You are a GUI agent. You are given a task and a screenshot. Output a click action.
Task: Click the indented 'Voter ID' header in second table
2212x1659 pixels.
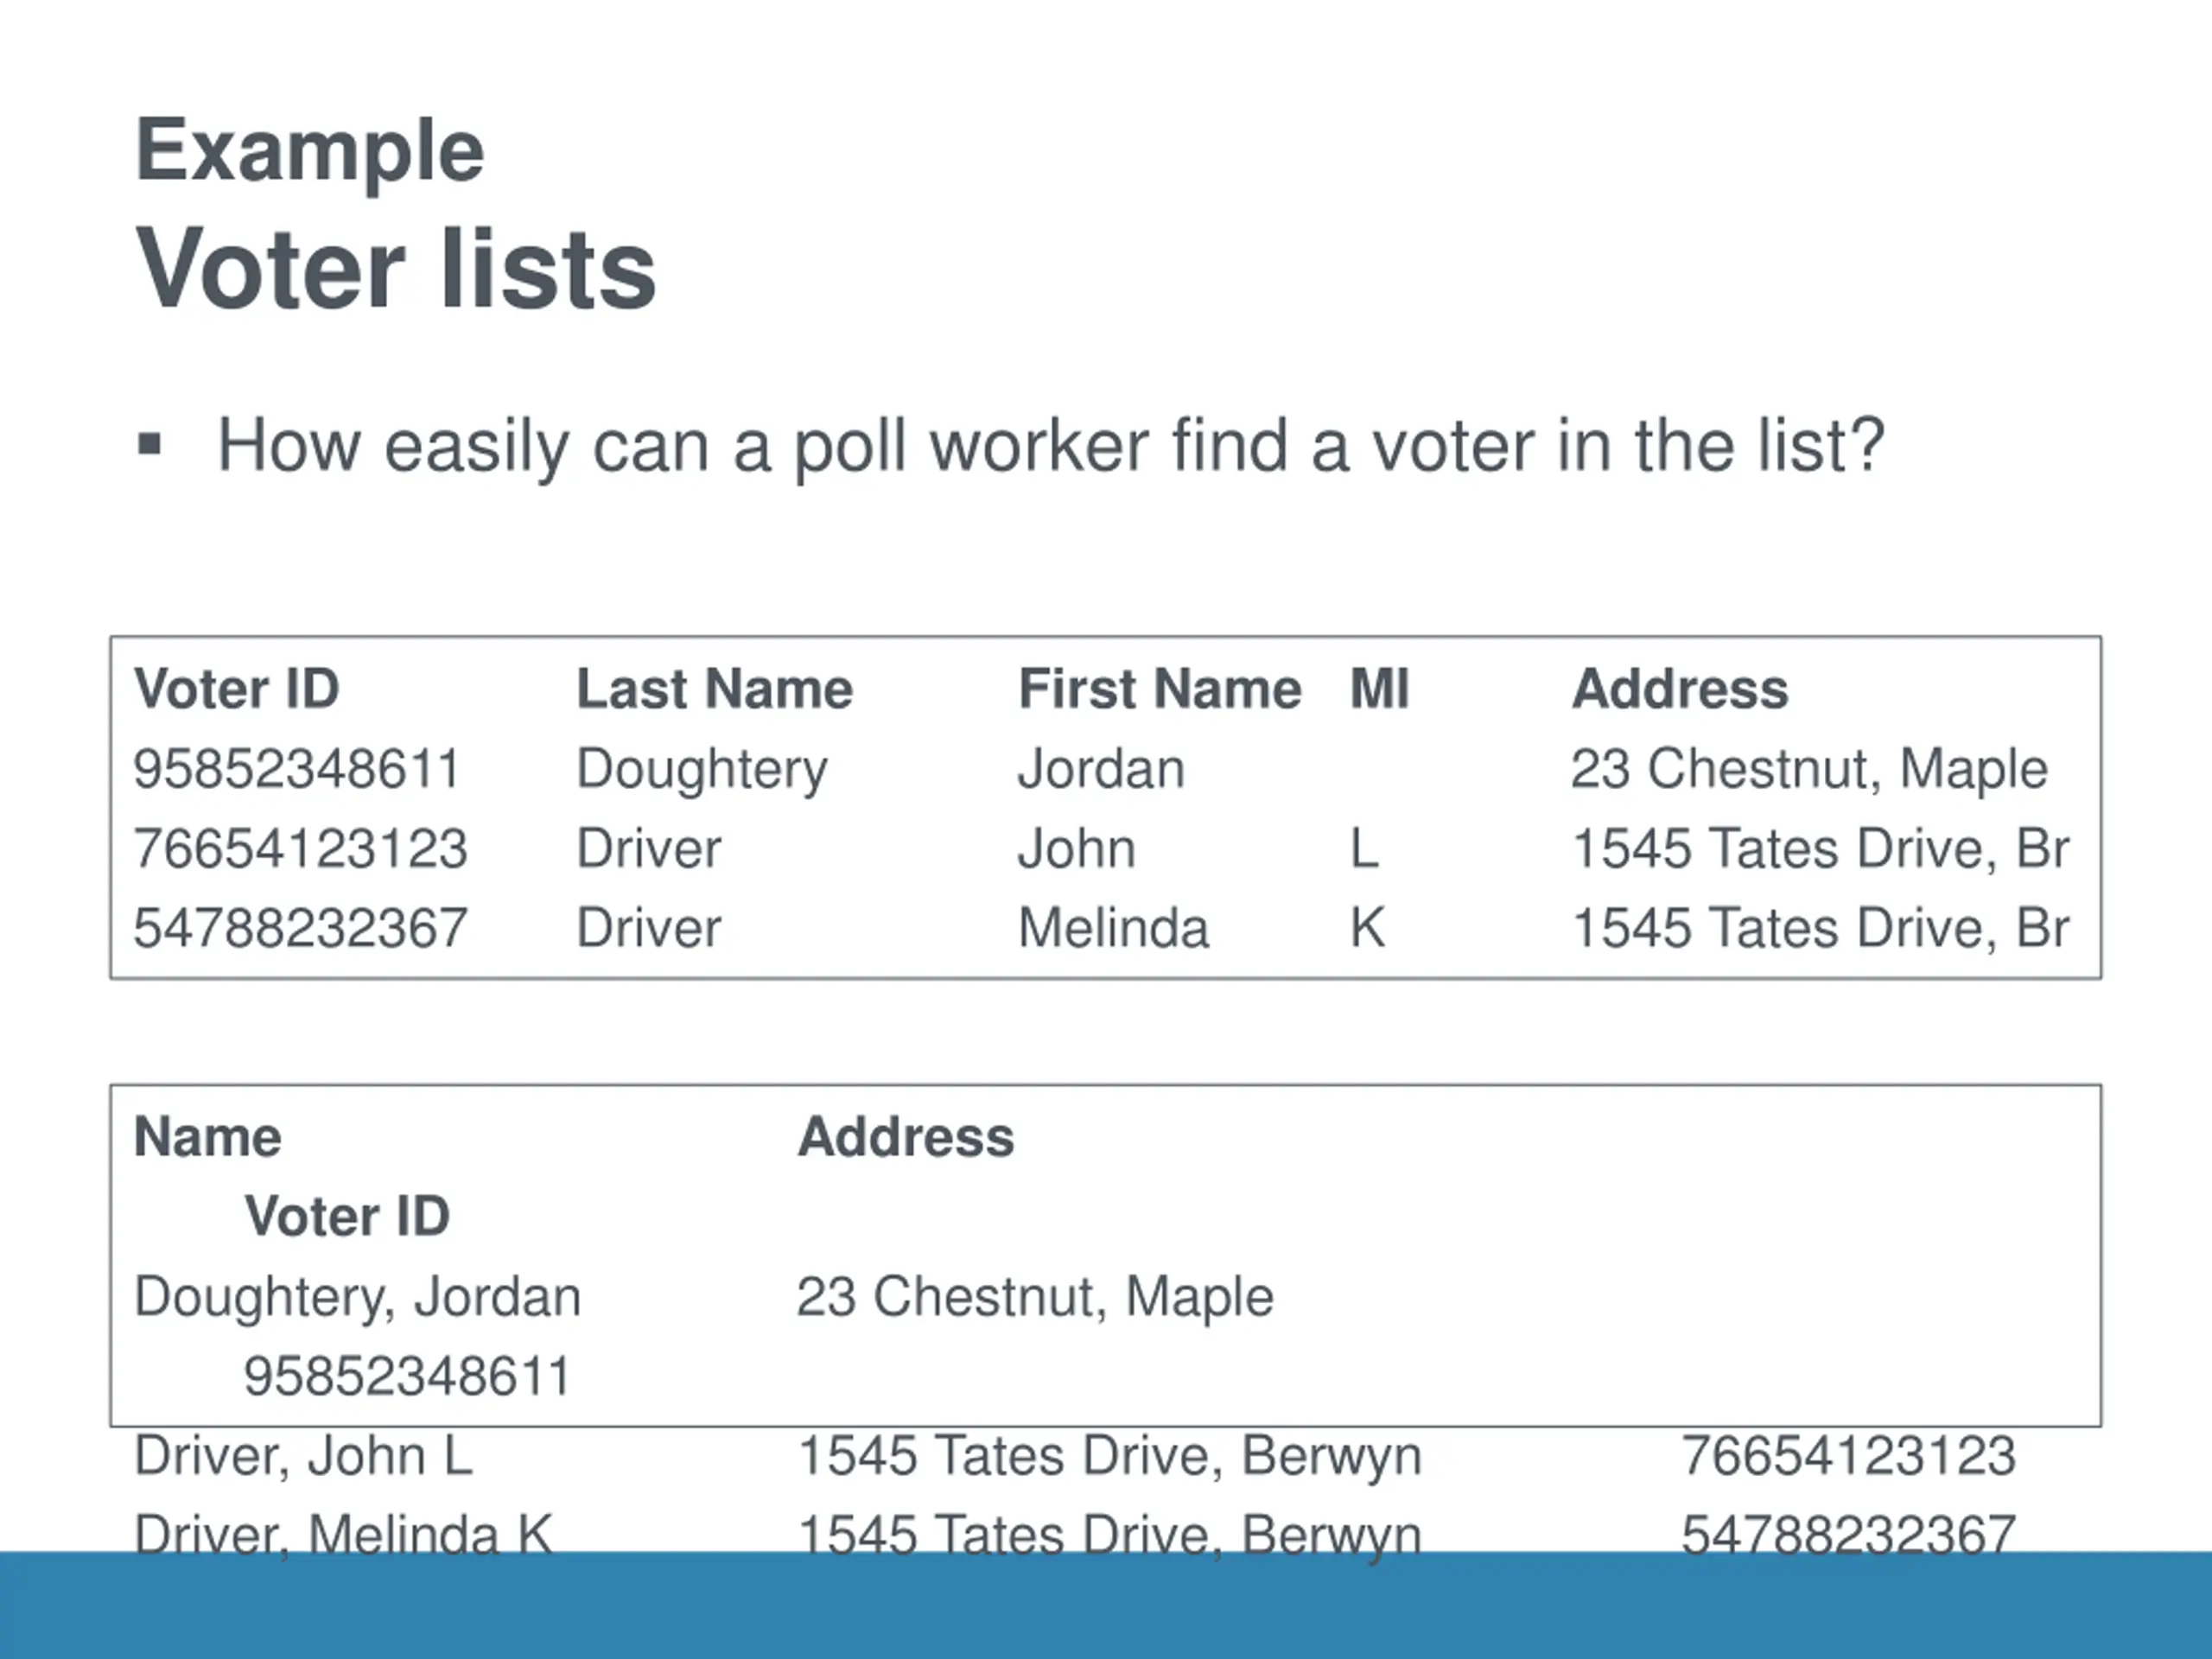pos(347,1216)
